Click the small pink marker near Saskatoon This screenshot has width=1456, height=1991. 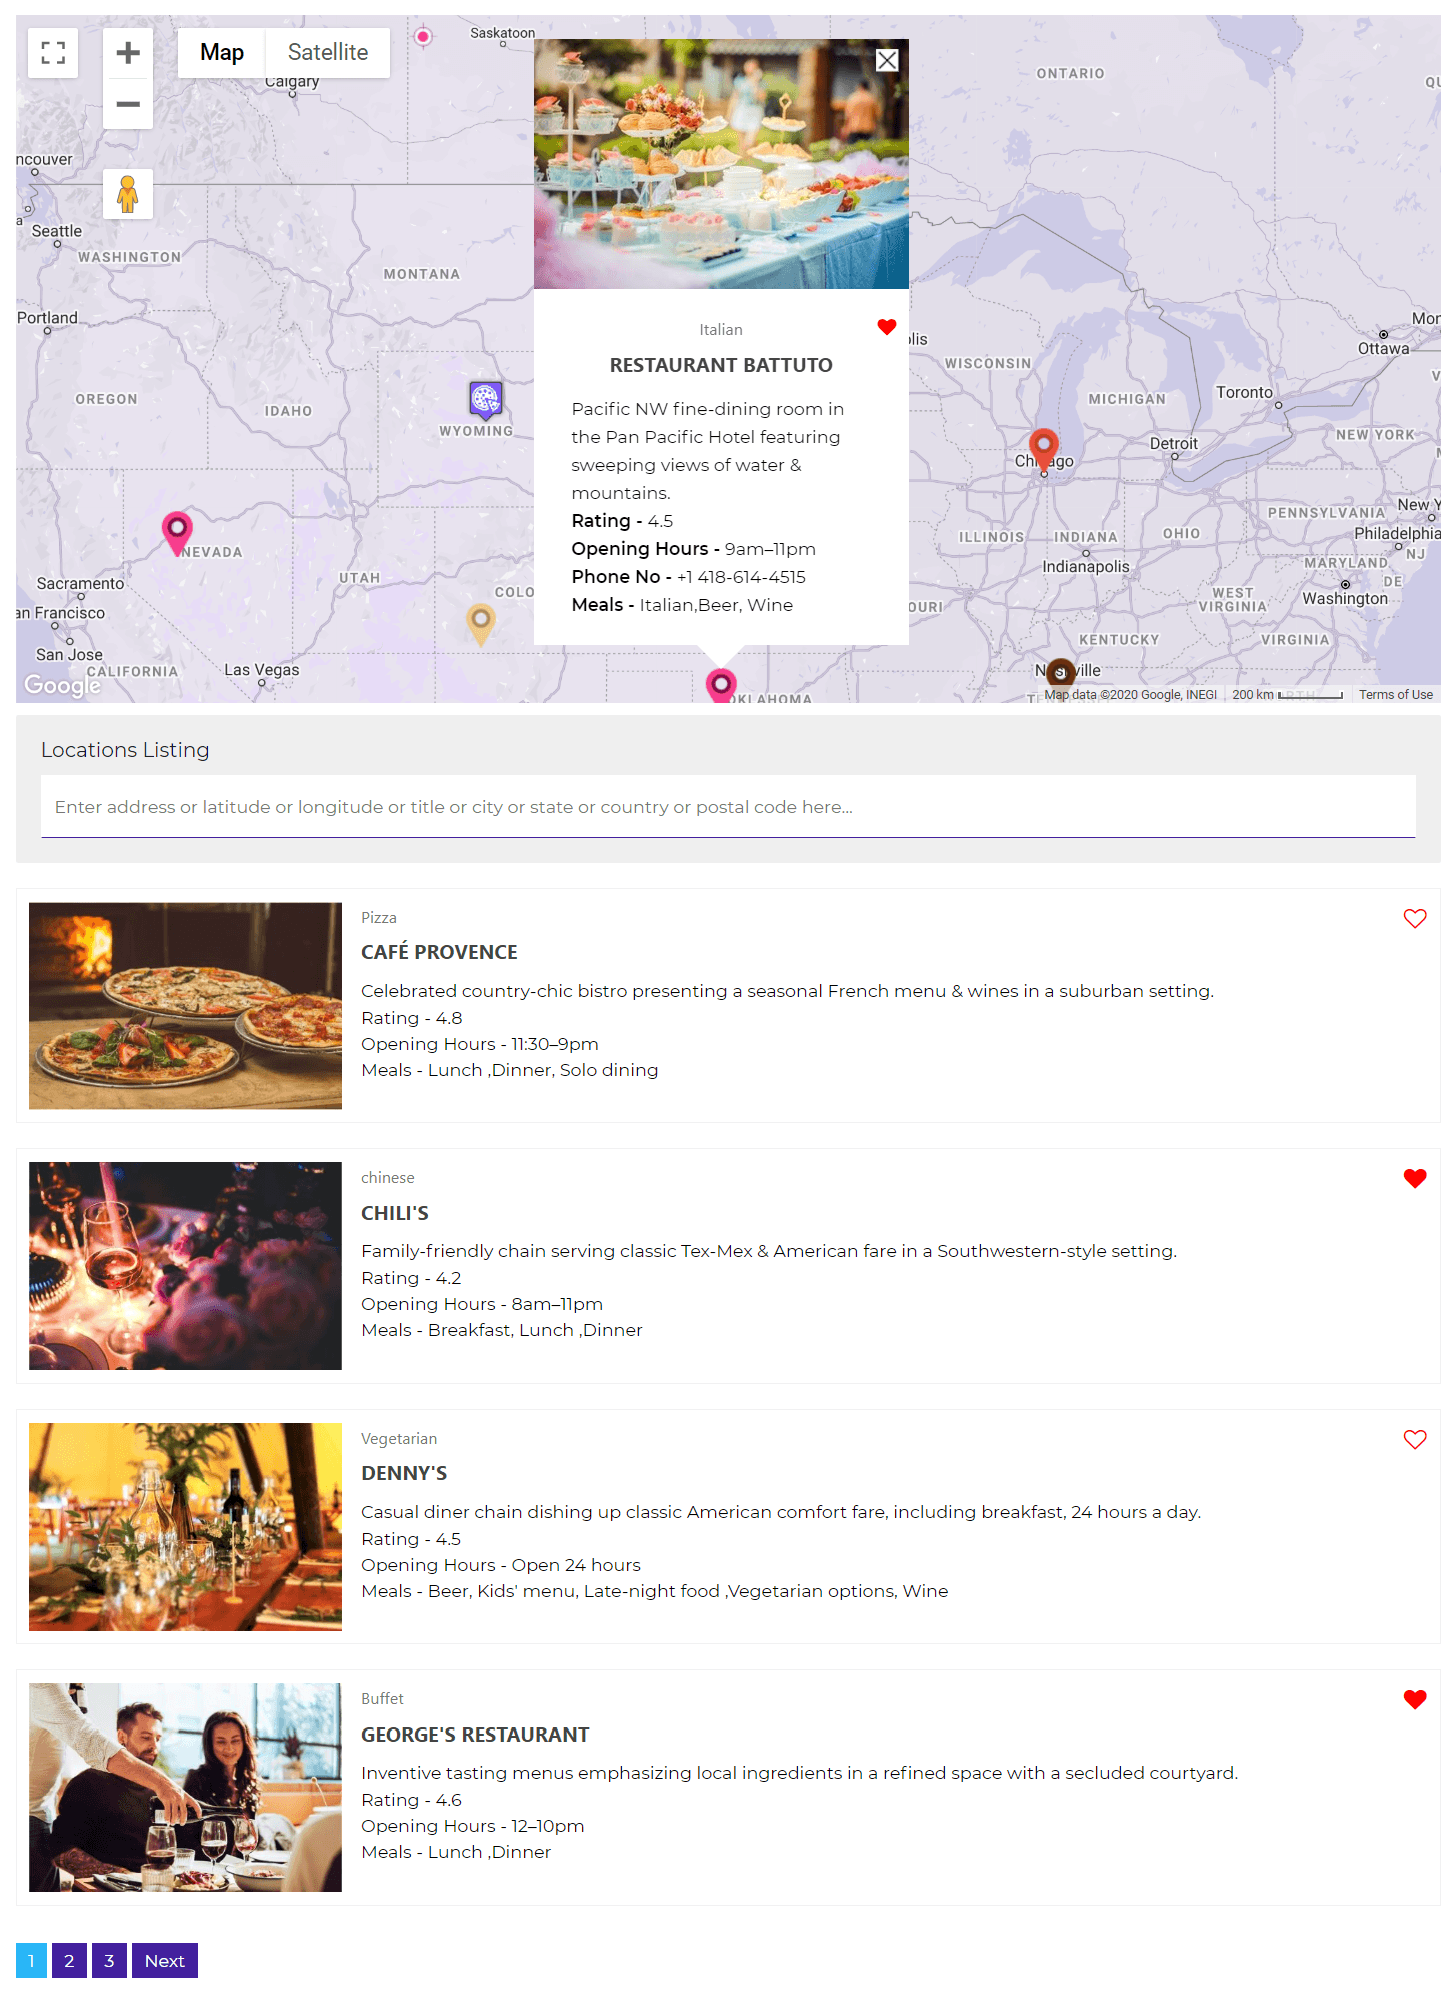[x=423, y=37]
